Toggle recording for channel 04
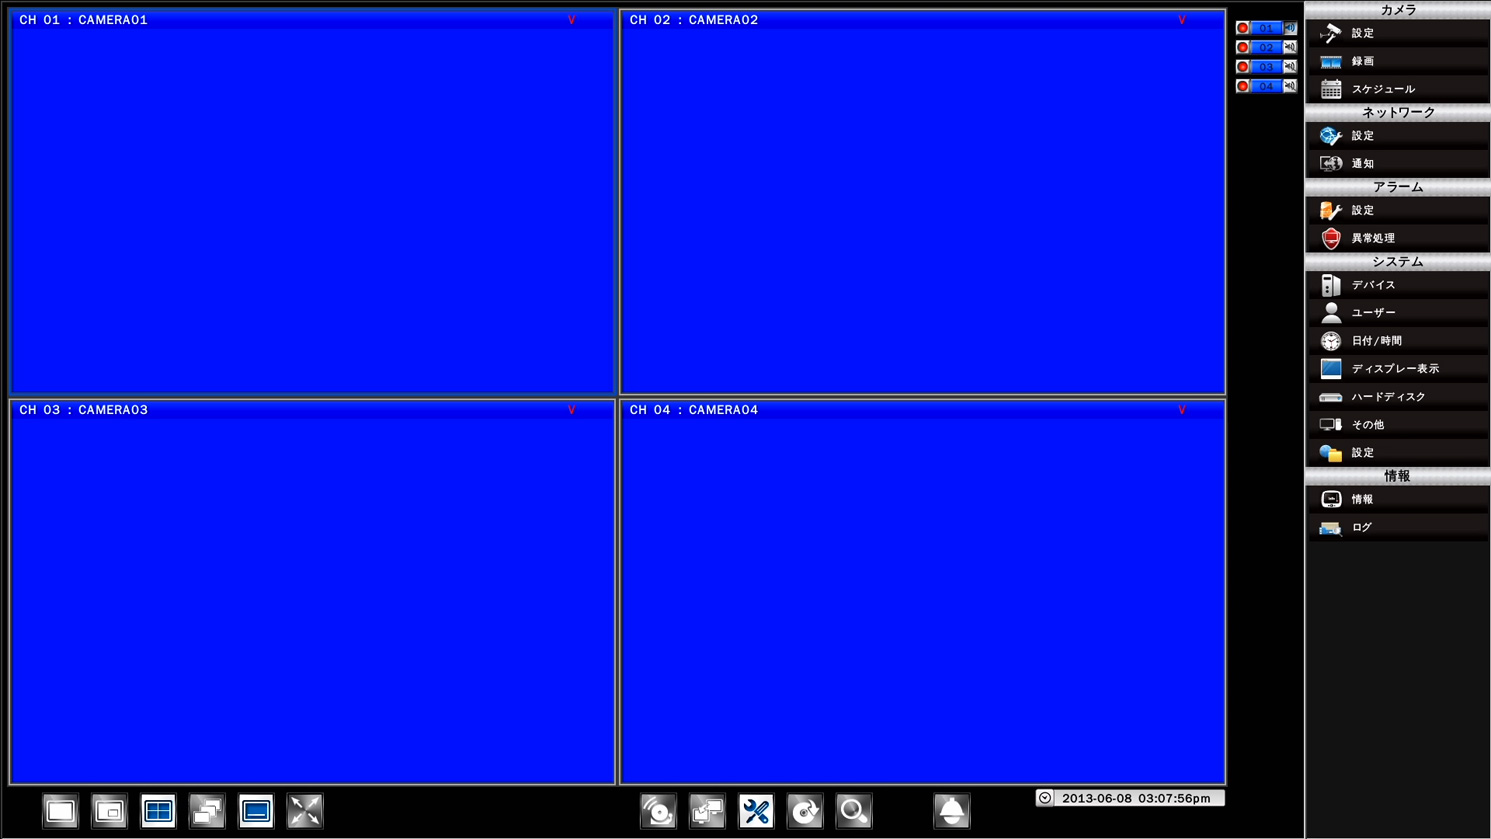Image resolution: width=1491 pixels, height=839 pixels. tap(1243, 86)
